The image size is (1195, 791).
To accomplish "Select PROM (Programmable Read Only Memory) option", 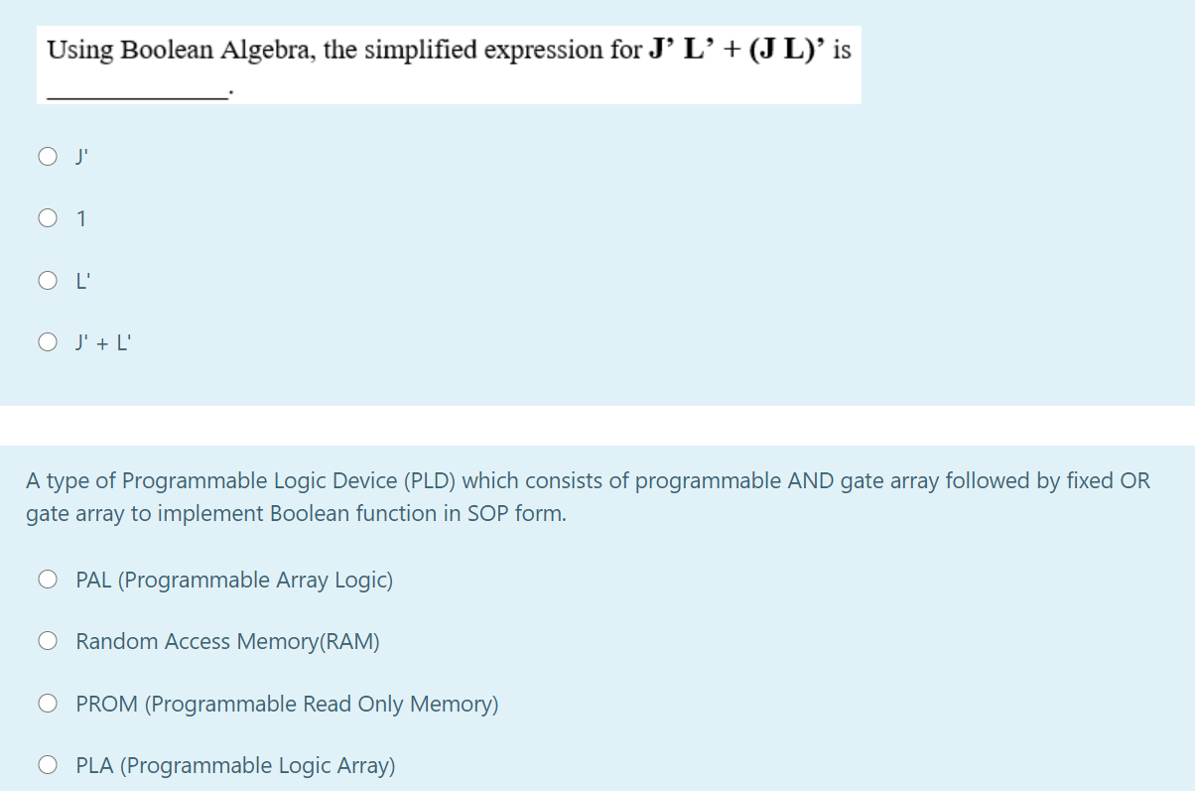I will point(47,702).
